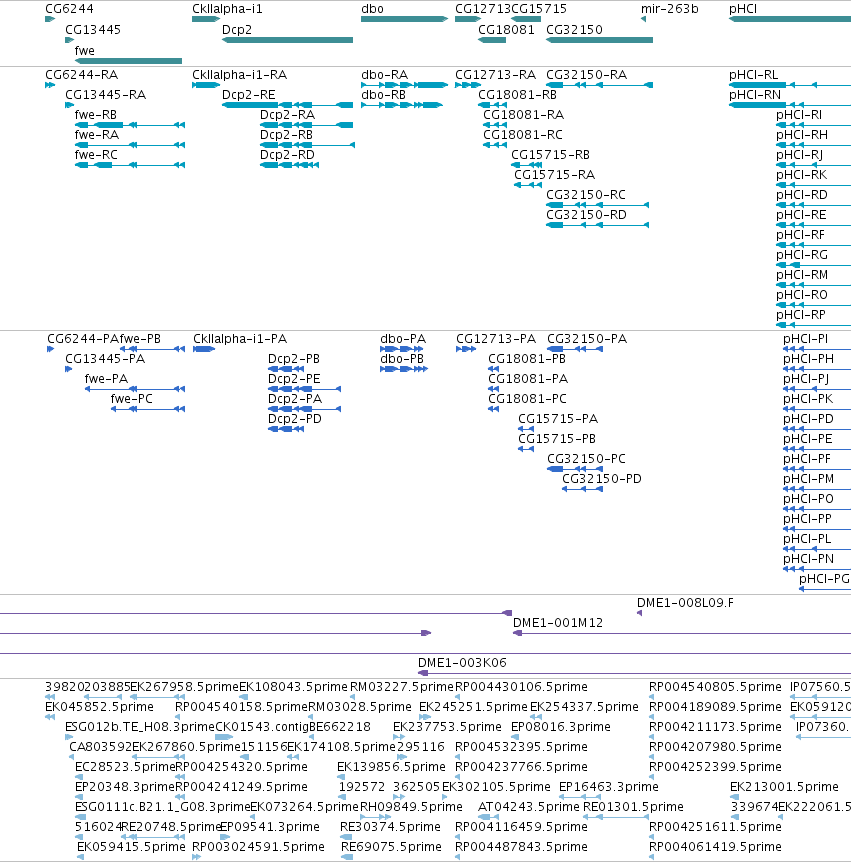Select the CG18081 gene label
Viewport: 851px width, 862px height.
coord(506,30)
